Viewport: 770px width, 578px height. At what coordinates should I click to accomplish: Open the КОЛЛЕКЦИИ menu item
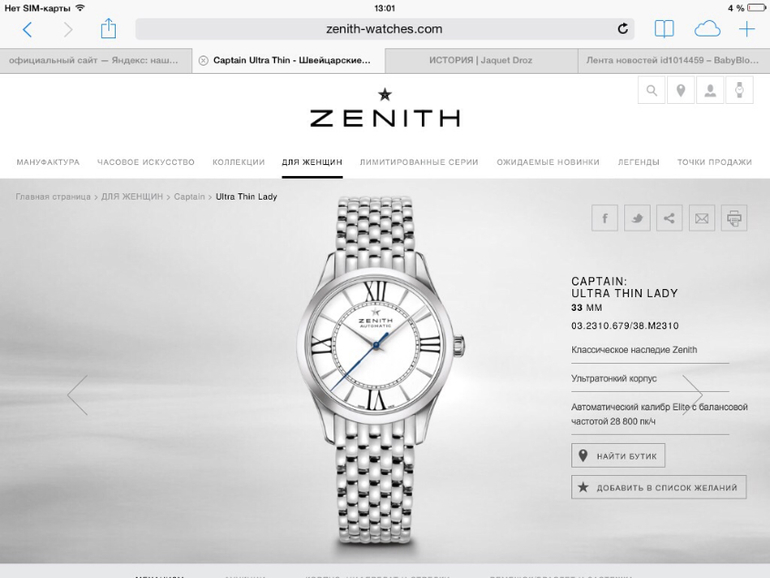(x=239, y=162)
